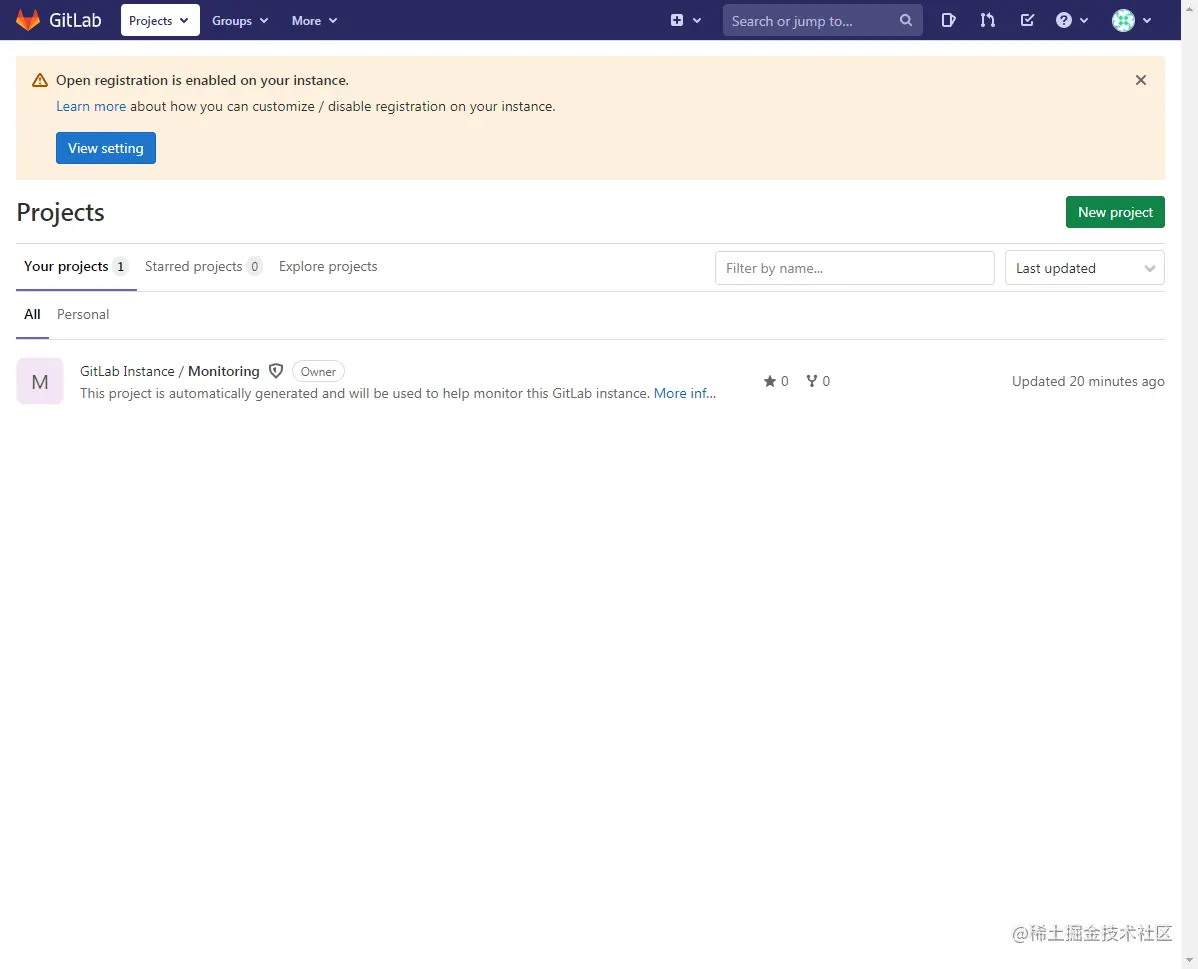The image size is (1198, 969).
Task: Focus the Search or jump to field
Action: (822, 21)
